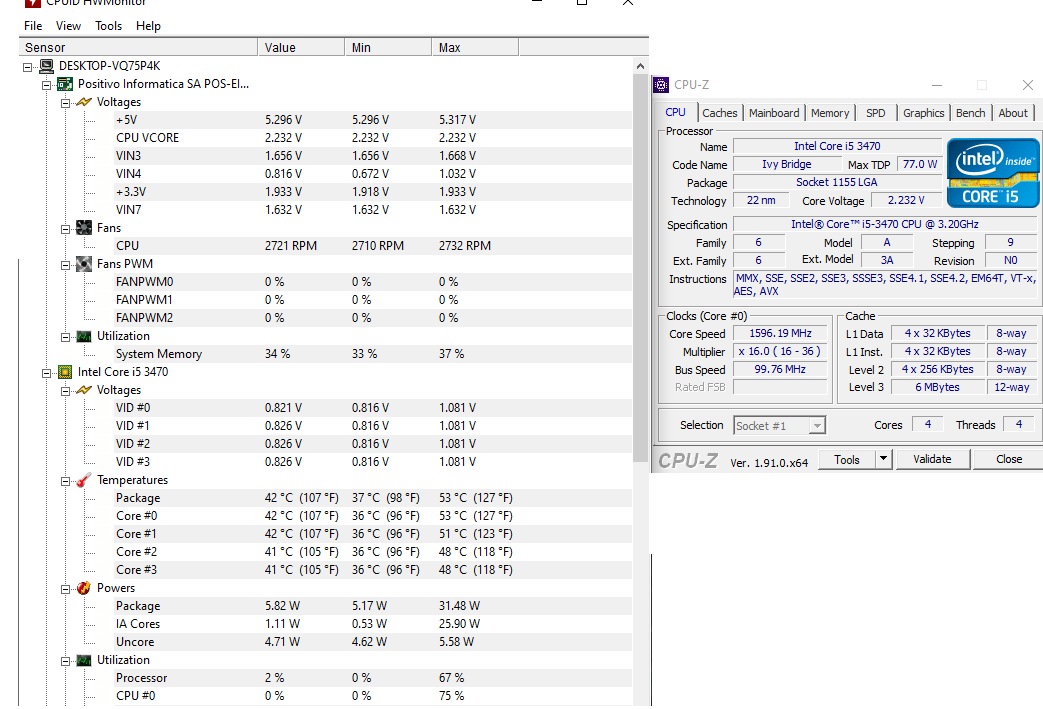Open the View menu in HWMonitor
The height and width of the screenshot is (709, 1043).
click(x=68, y=26)
